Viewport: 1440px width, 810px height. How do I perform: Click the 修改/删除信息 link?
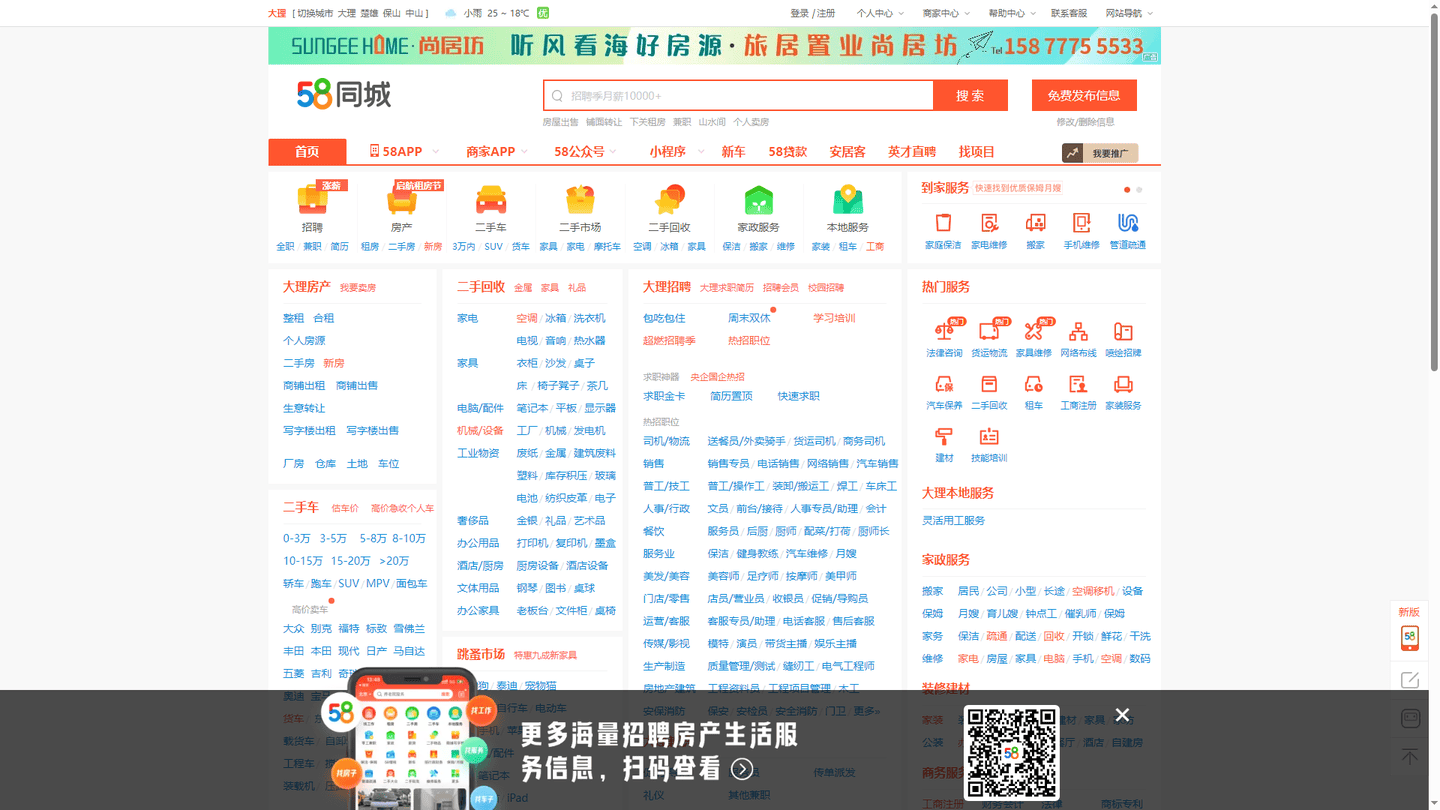pos(1085,122)
